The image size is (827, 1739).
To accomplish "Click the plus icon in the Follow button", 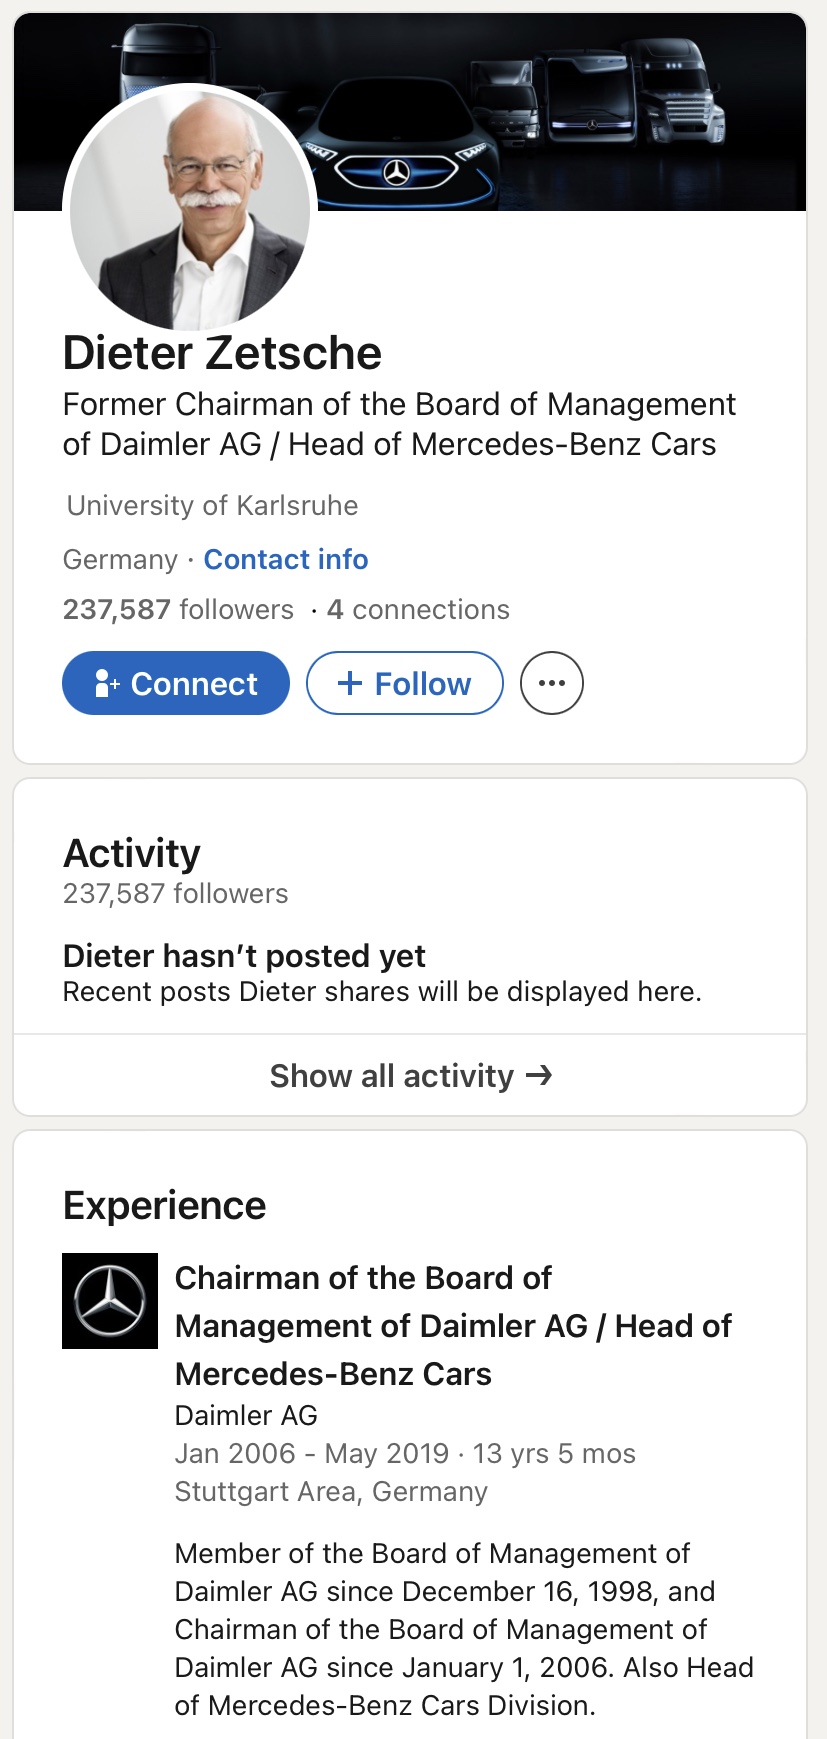I will tap(350, 683).
